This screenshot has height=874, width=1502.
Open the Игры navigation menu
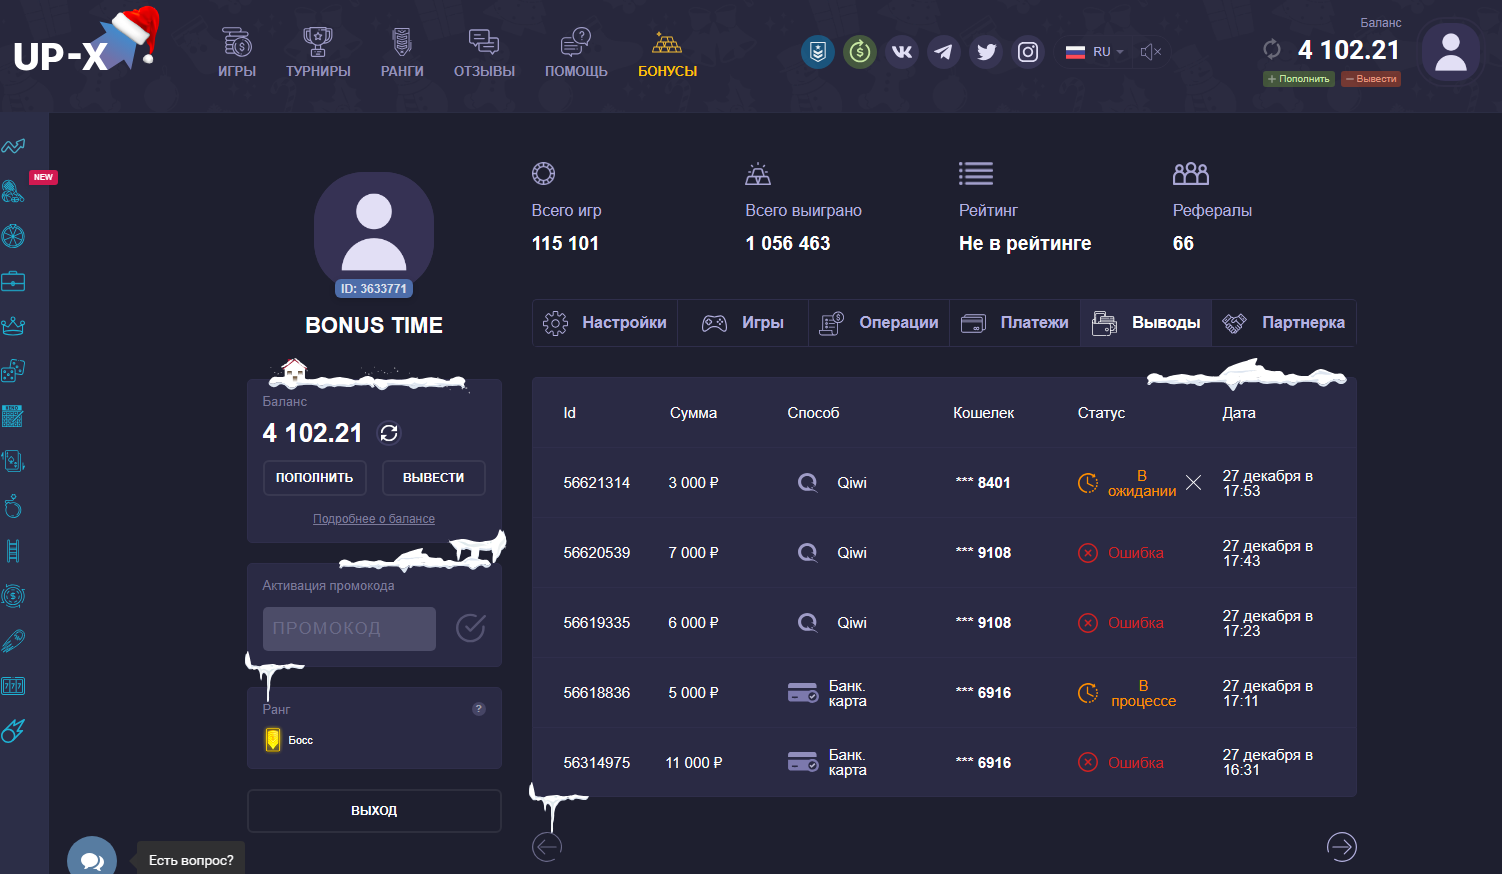point(237,53)
